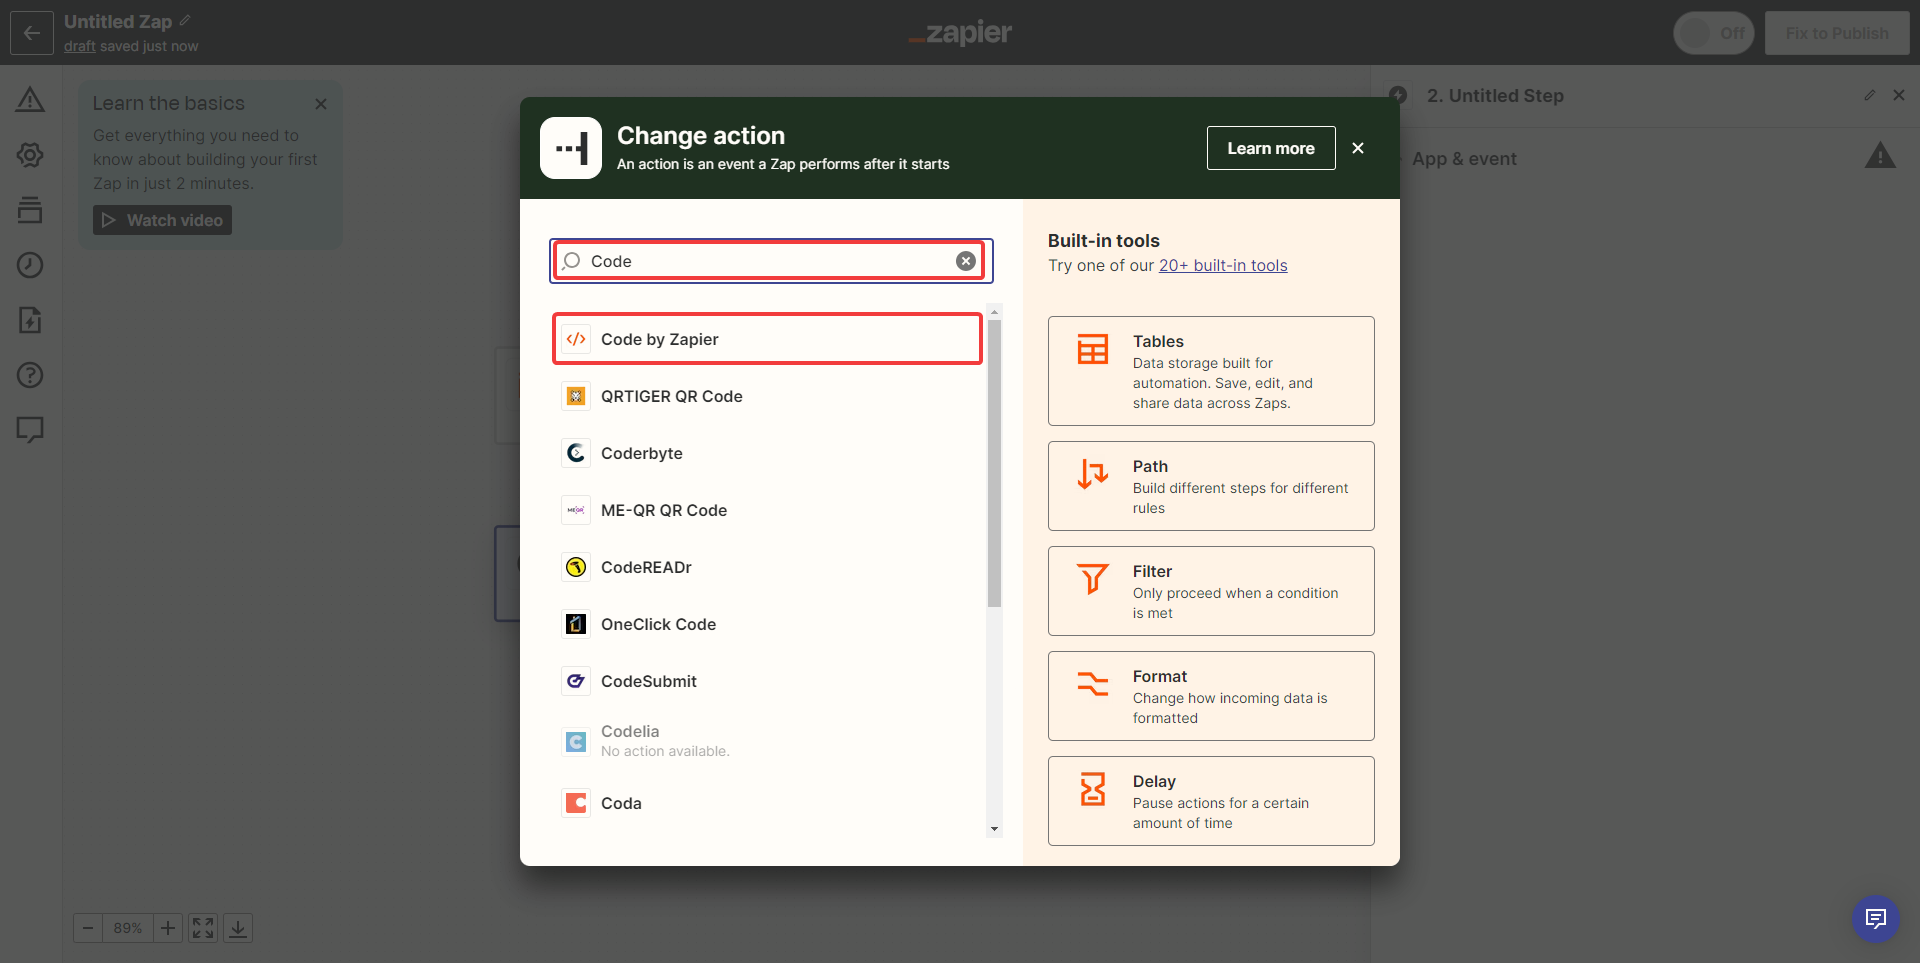Open the 20+ built-in tools link
The image size is (1920, 963).
coord(1223,265)
